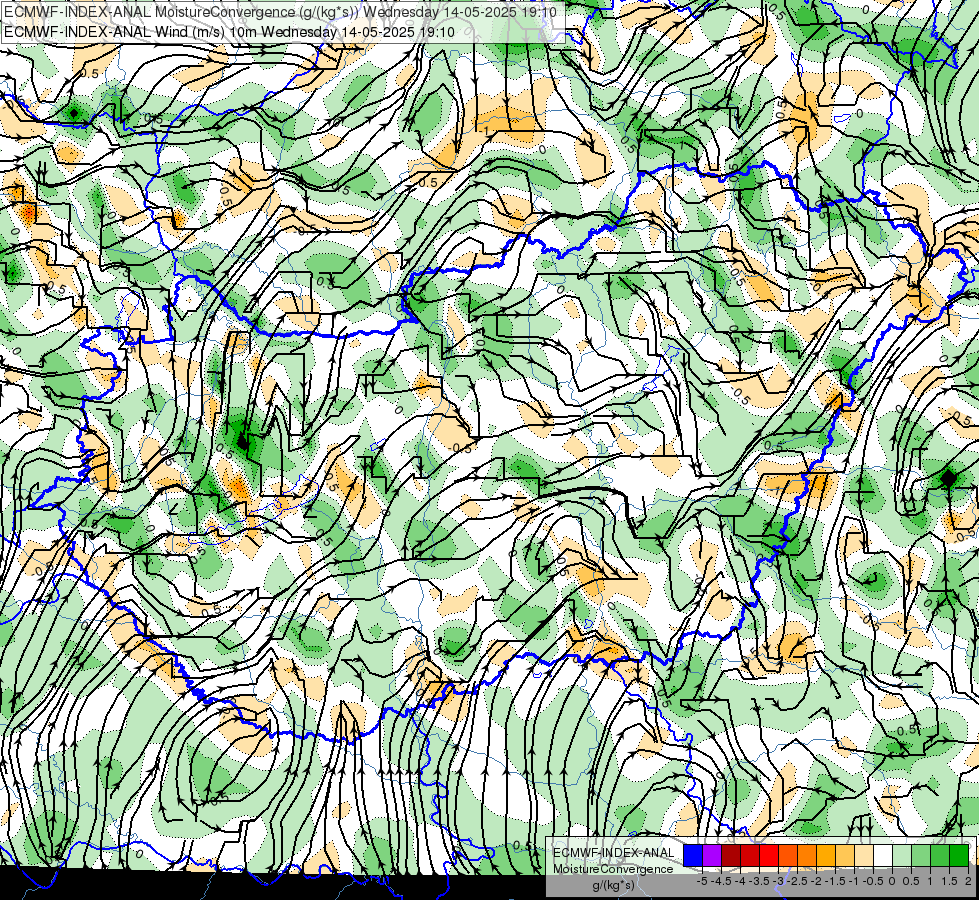Click the black diamond in the top-left green area
979x900 pixels.
74,113
